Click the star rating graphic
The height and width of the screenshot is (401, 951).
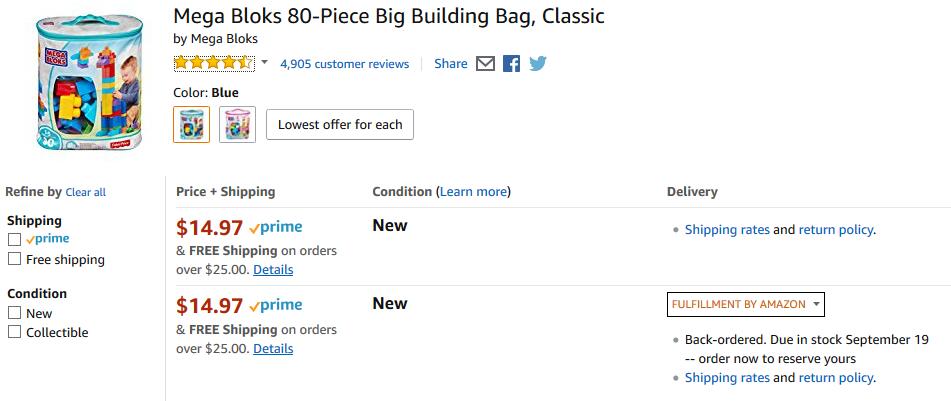[214, 63]
